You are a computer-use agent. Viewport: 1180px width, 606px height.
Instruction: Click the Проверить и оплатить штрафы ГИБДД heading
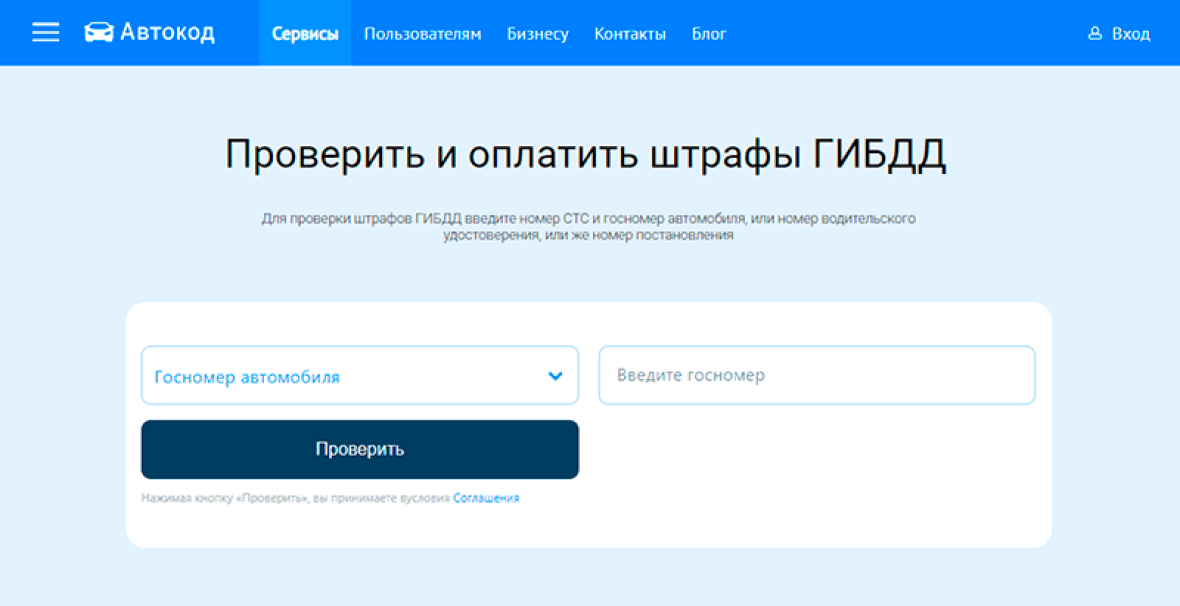(x=585, y=155)
